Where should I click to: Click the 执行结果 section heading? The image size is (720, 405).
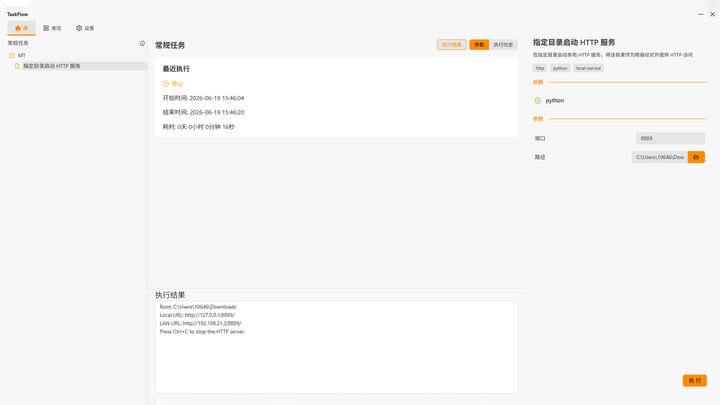click(170, 295)
